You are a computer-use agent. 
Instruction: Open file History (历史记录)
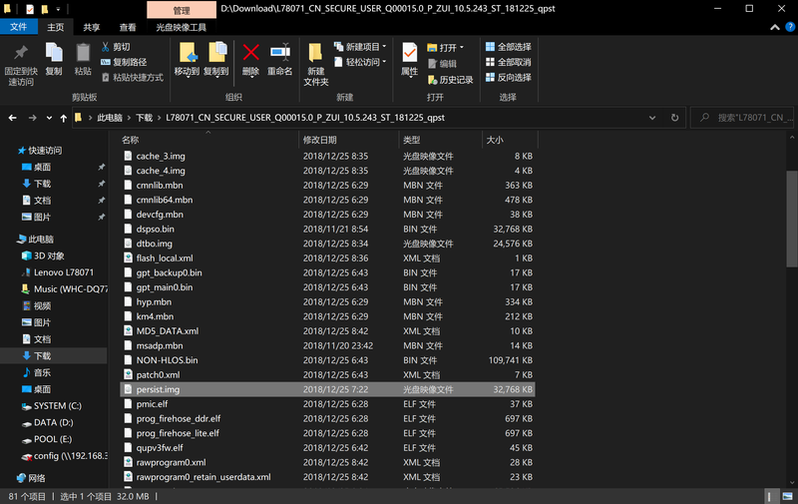tap(450, 80)
